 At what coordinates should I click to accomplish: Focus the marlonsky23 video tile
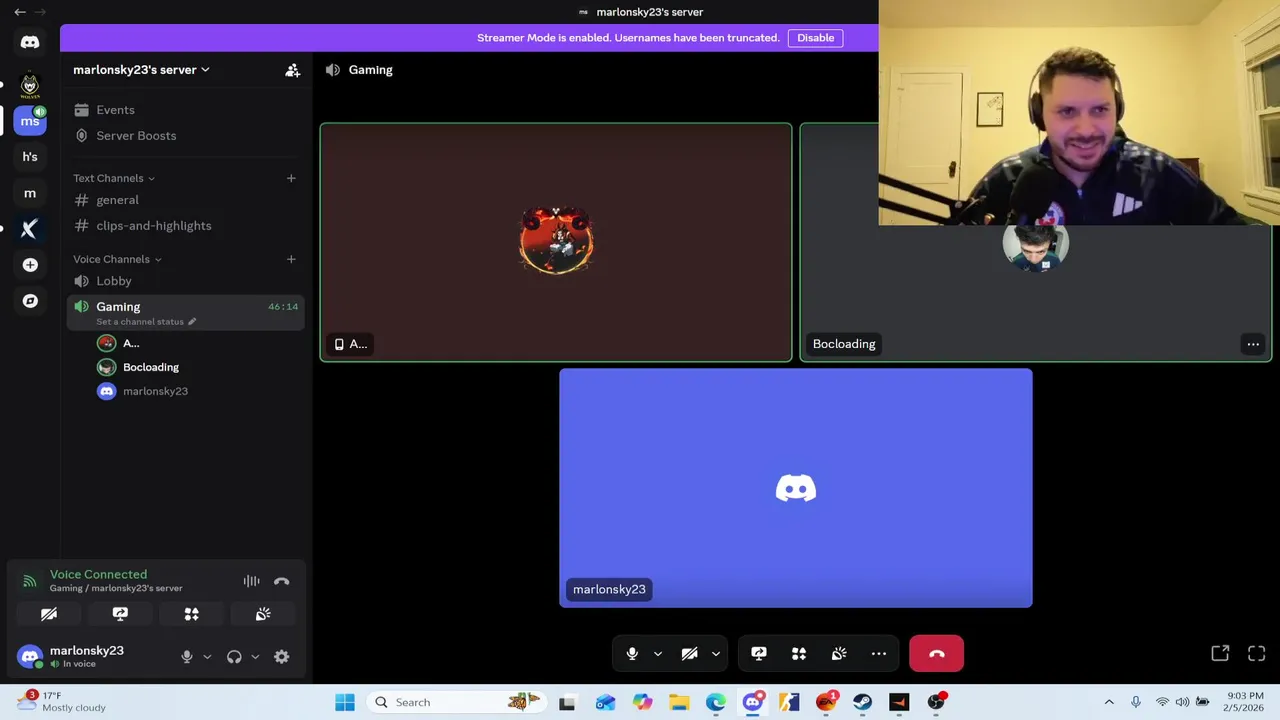(796, 488)
